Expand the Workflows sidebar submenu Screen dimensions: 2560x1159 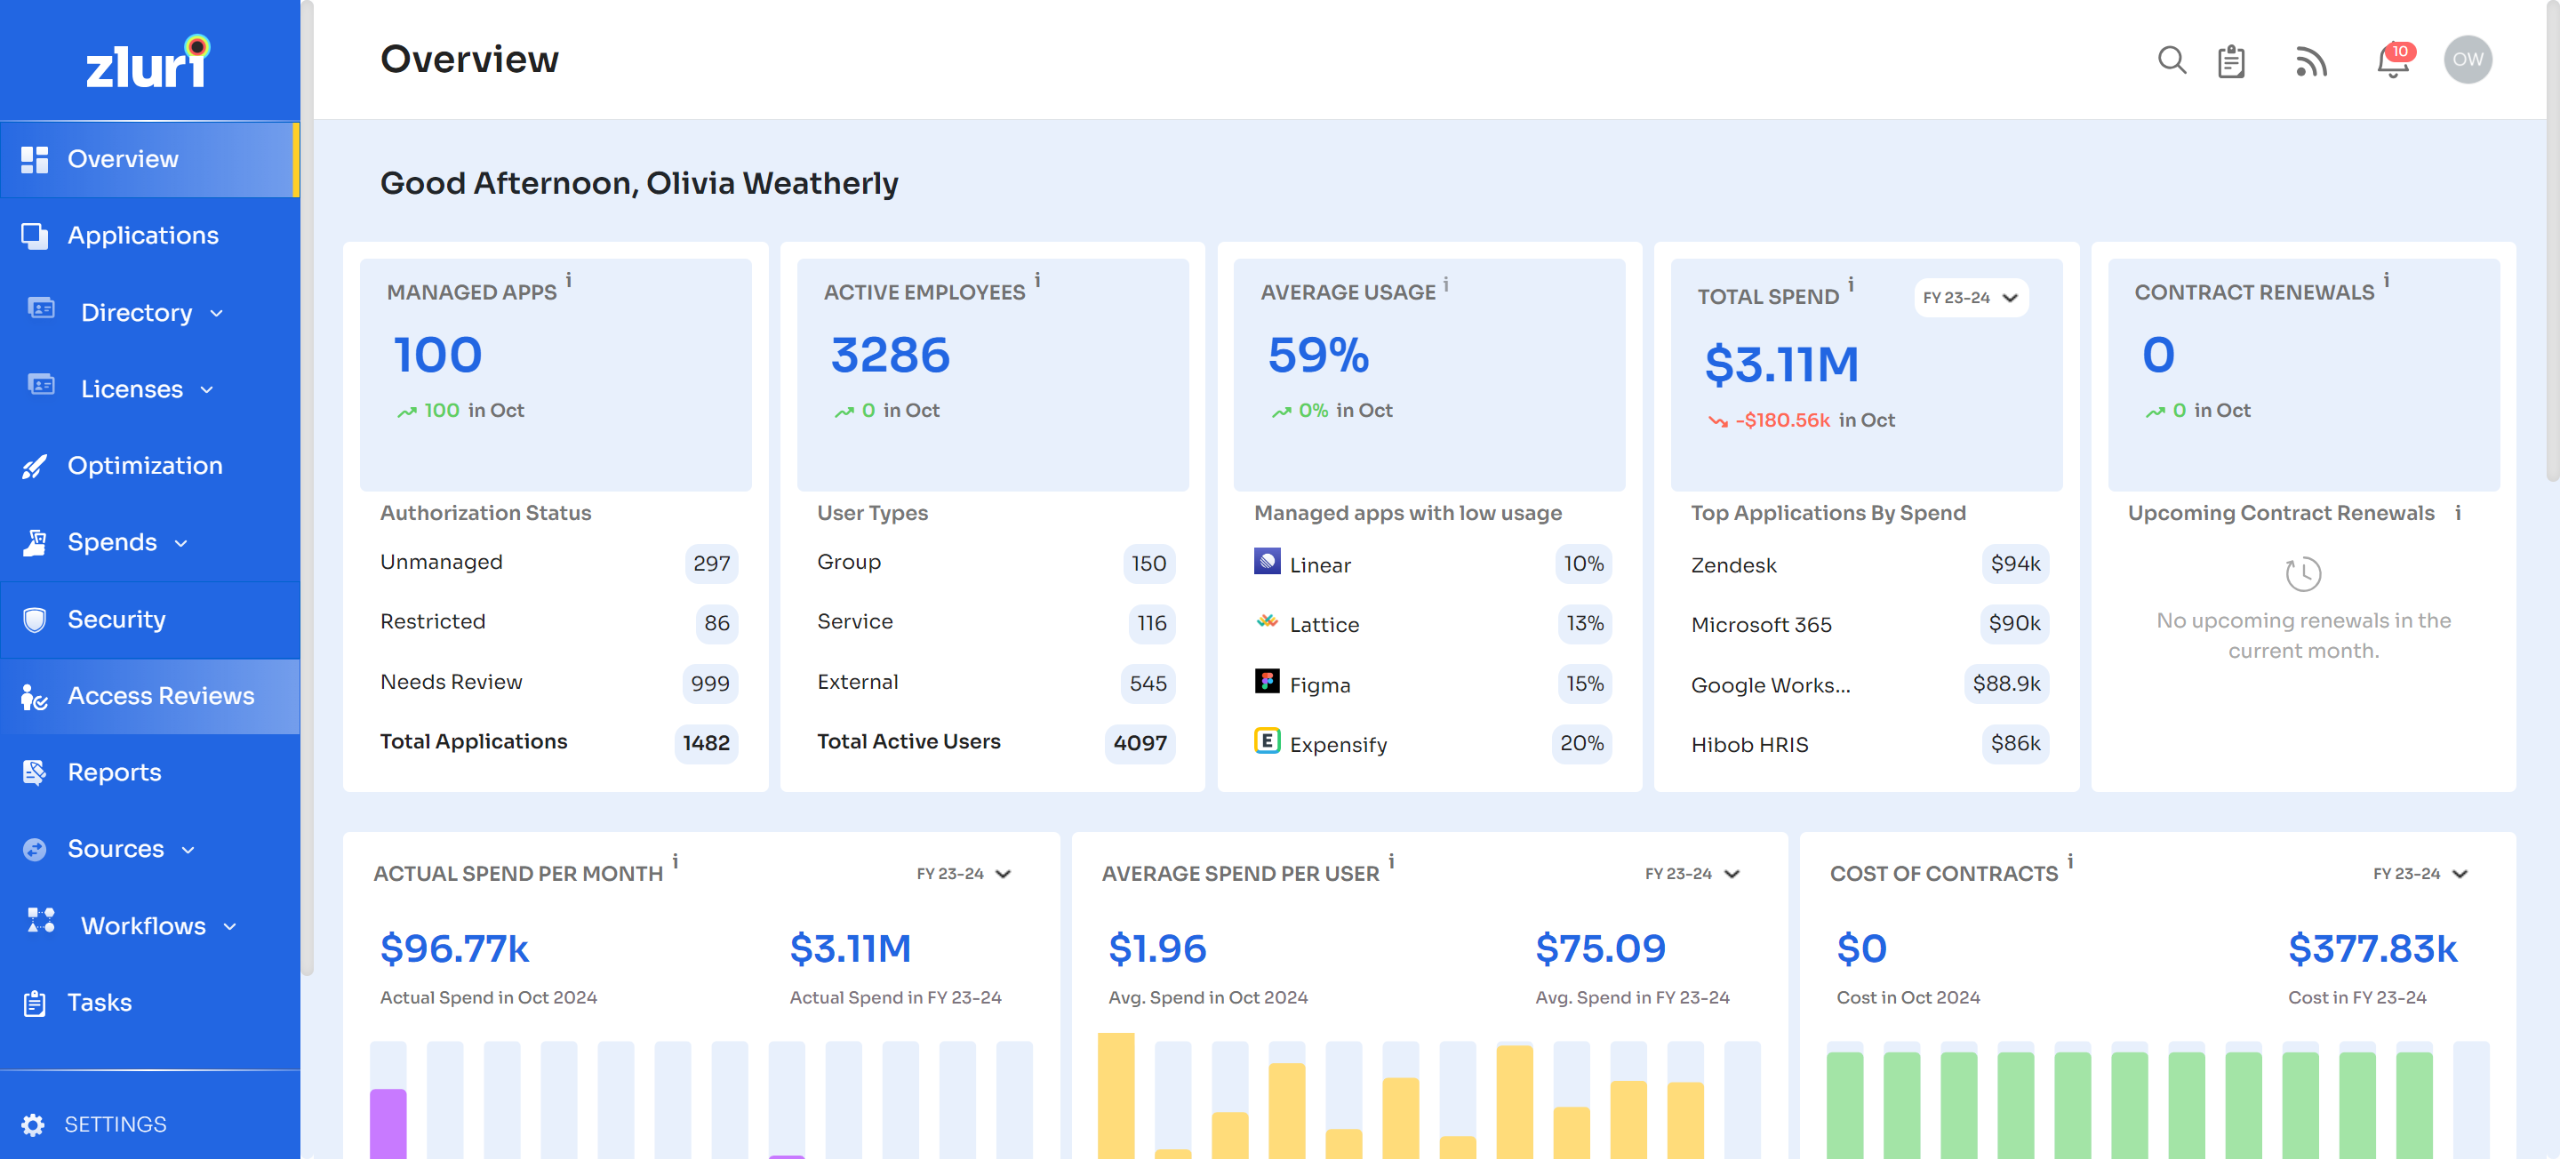pyautogui.click(x=230, y=927)
